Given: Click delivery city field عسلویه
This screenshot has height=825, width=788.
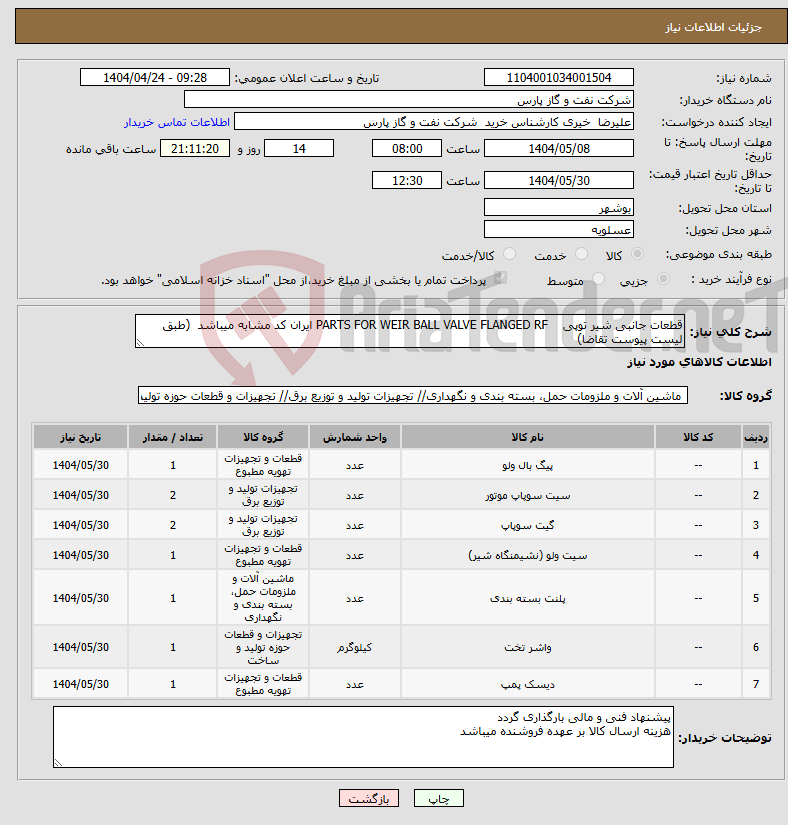Looking at the screenshot, I should (559, 229).
